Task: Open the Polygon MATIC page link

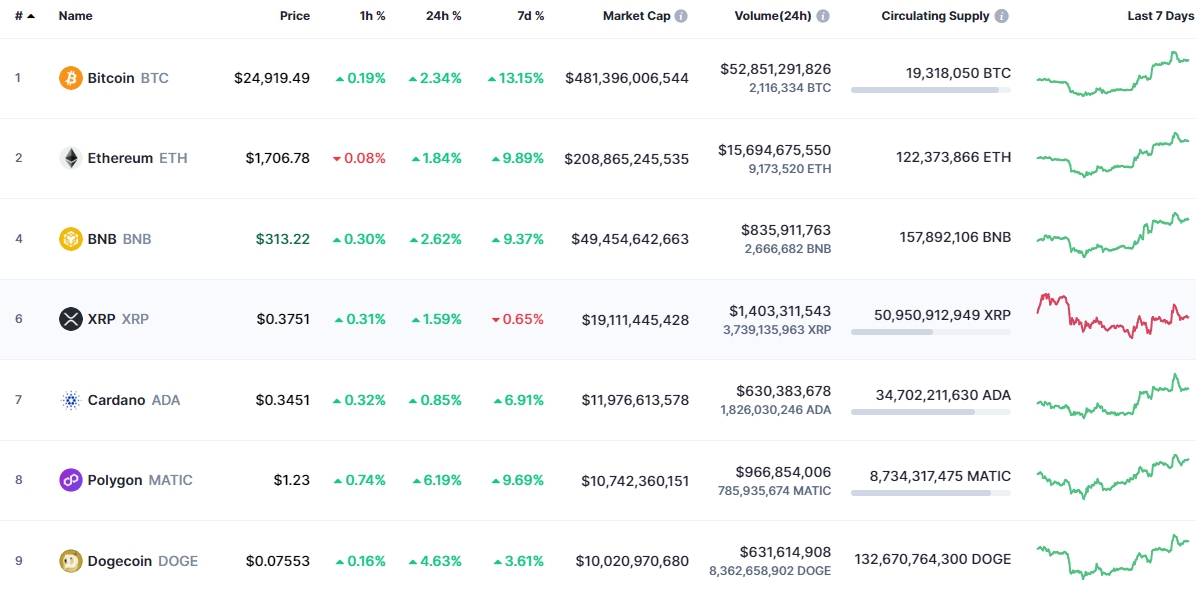Action: point(140,480)
